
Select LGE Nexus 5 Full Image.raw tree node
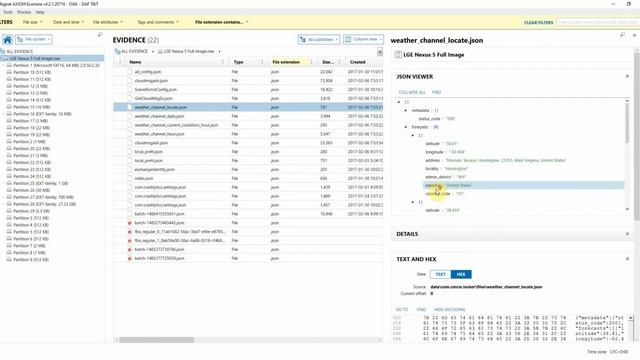36,58
